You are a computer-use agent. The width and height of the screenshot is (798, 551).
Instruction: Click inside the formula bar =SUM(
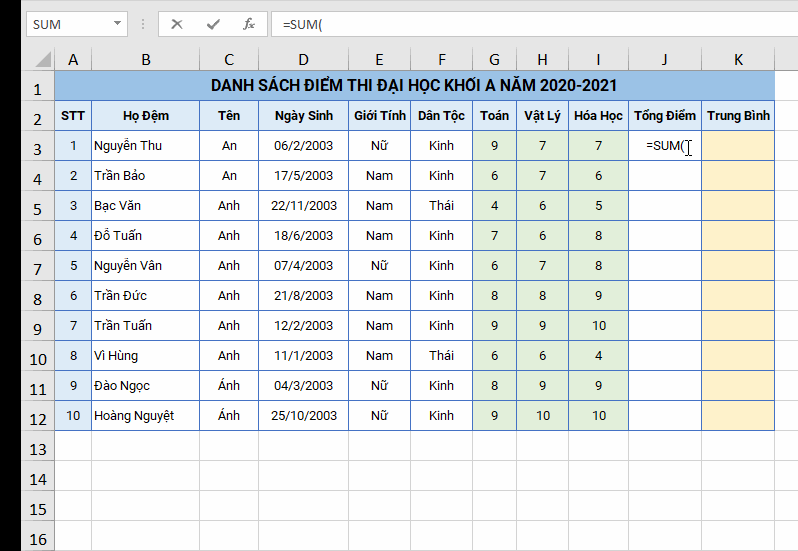(x=534, y=24)
